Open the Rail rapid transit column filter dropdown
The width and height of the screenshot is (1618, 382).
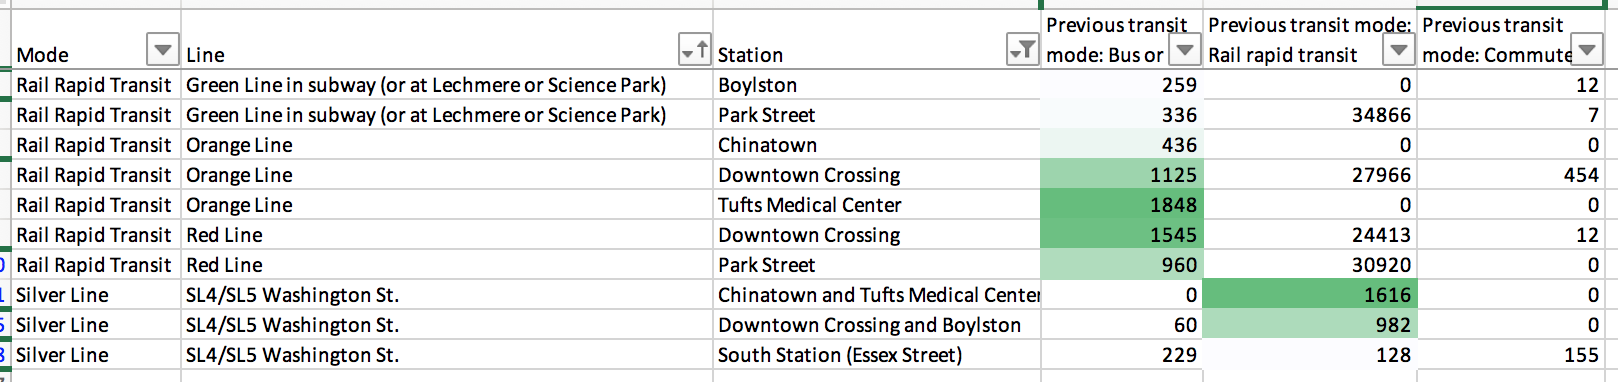(x=1398, y=48)
